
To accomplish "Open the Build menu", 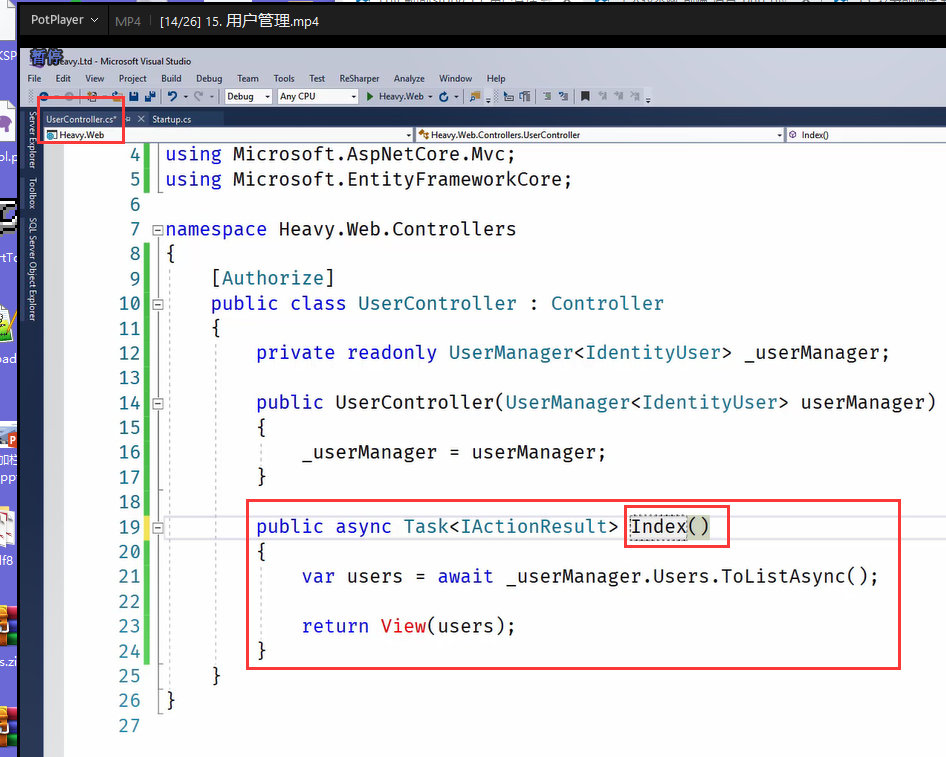I will point(171,78).
